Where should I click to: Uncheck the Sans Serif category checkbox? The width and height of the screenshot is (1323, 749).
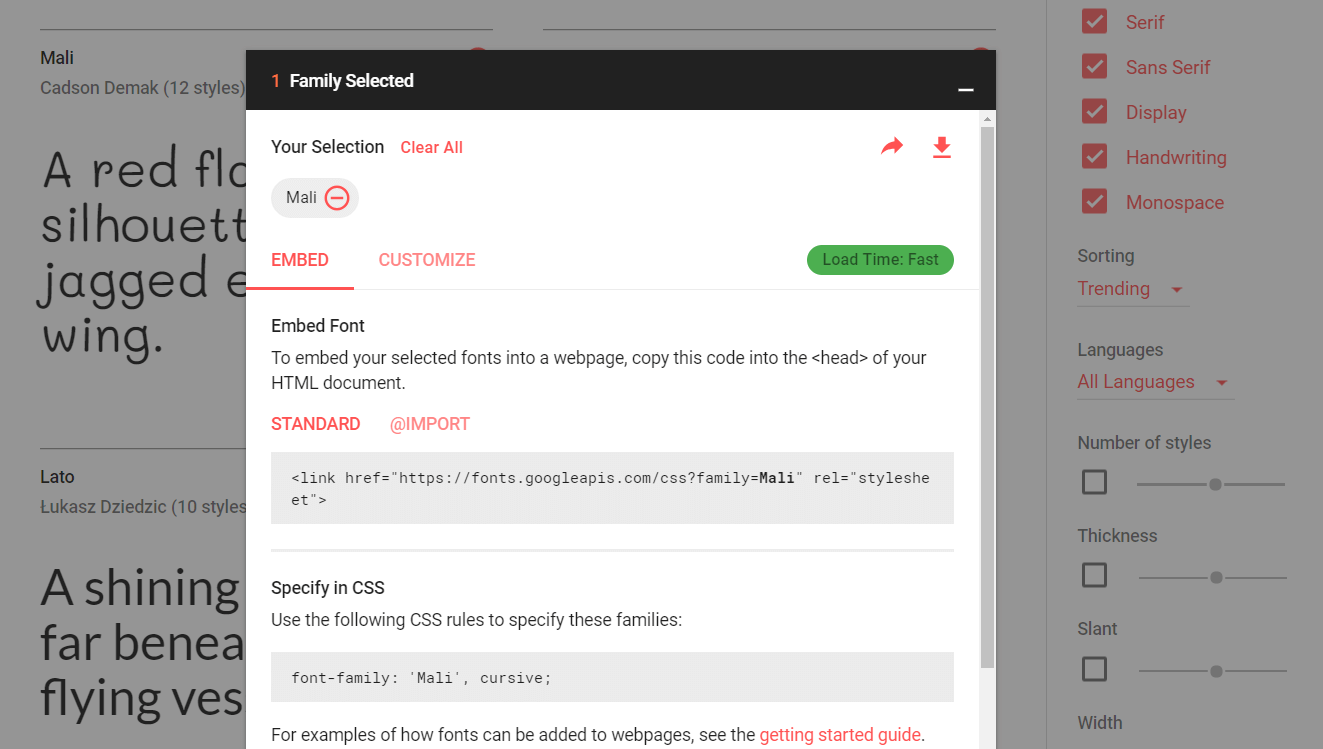tap(1094, 67)
